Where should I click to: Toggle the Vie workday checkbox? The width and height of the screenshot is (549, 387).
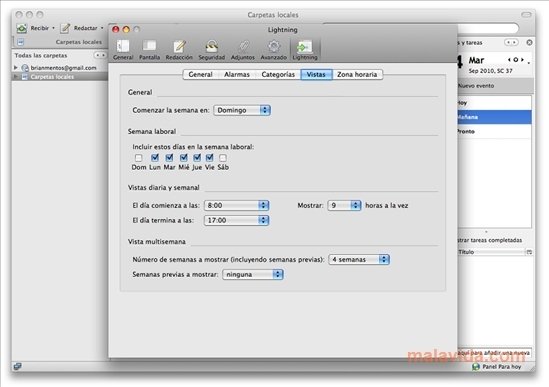tap(209, 158)
